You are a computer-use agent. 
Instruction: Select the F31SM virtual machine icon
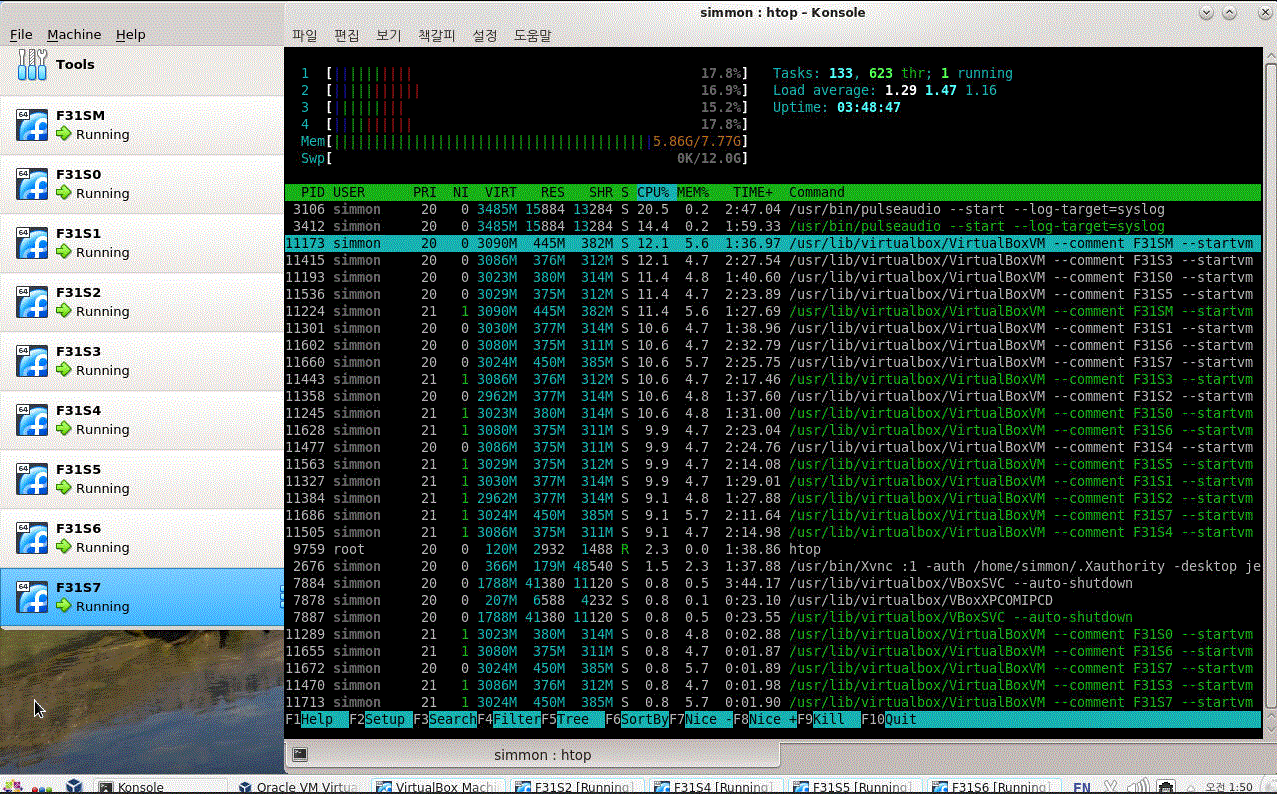point(32,125)
